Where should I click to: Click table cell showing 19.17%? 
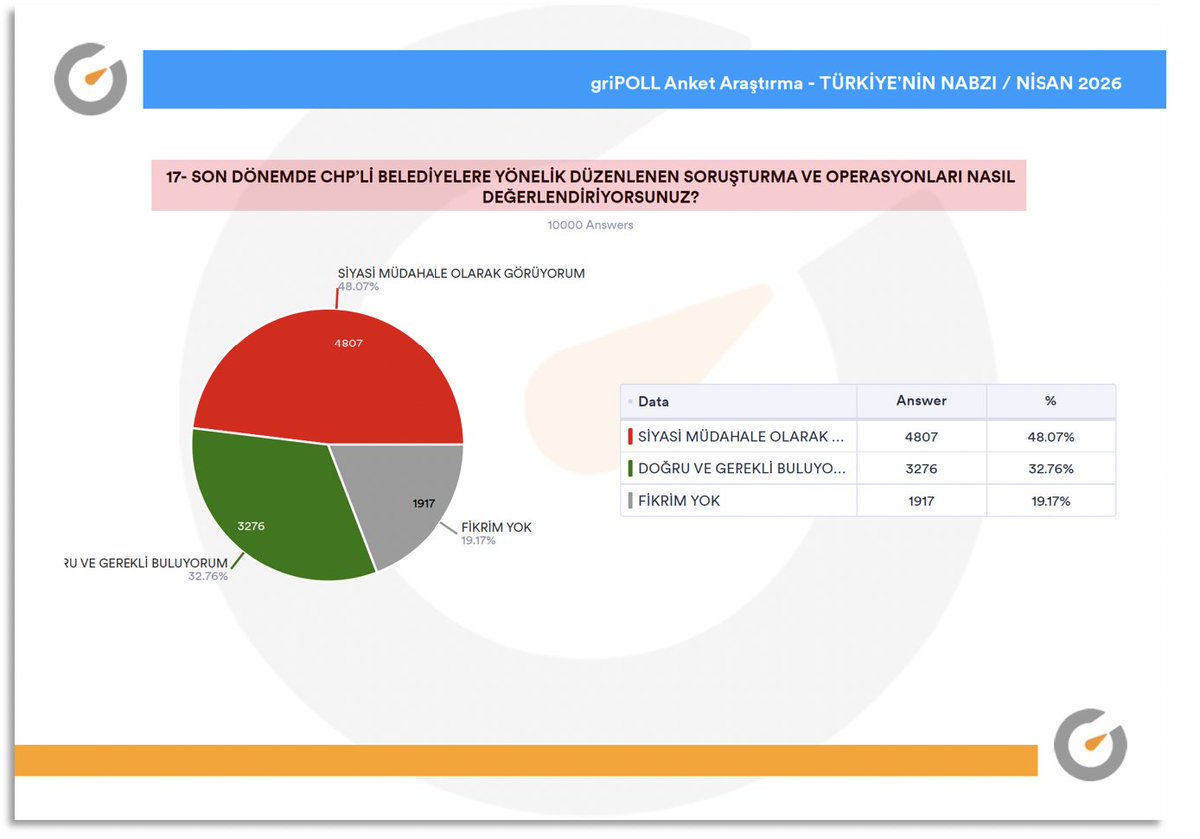(1050, 500)
